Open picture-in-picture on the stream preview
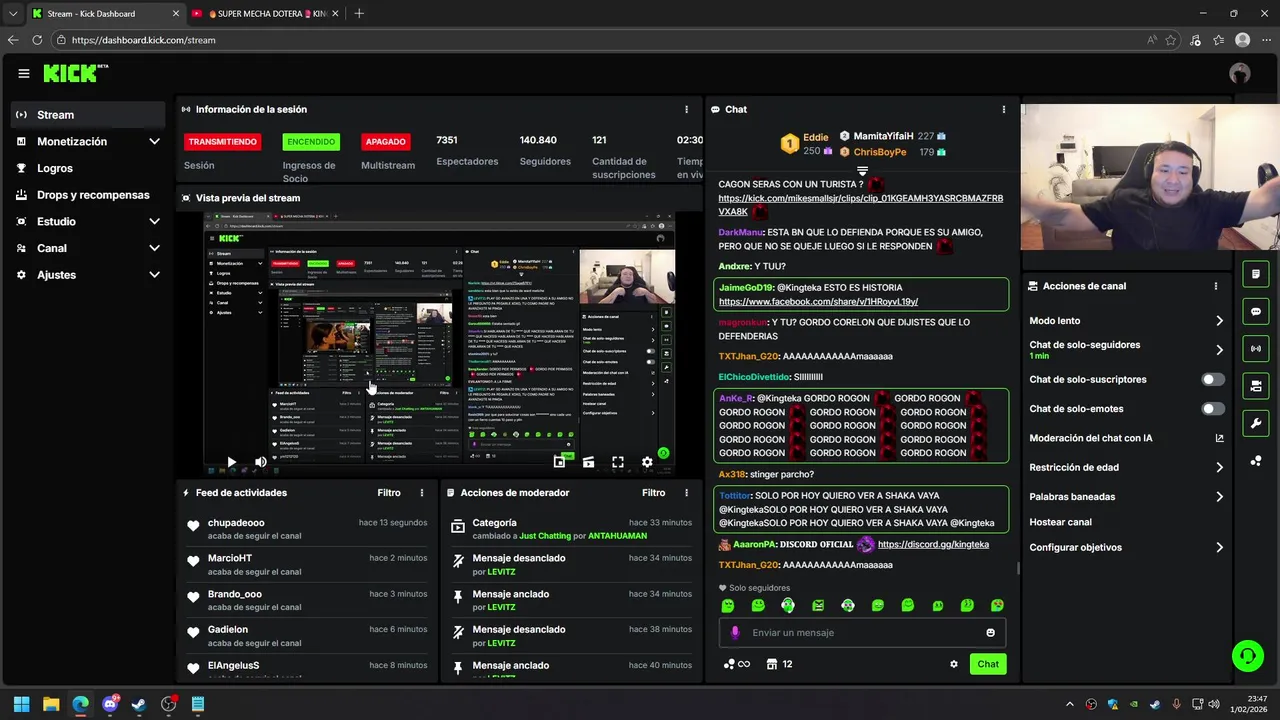Viewport: 1280px width, 720px height. 559,462
